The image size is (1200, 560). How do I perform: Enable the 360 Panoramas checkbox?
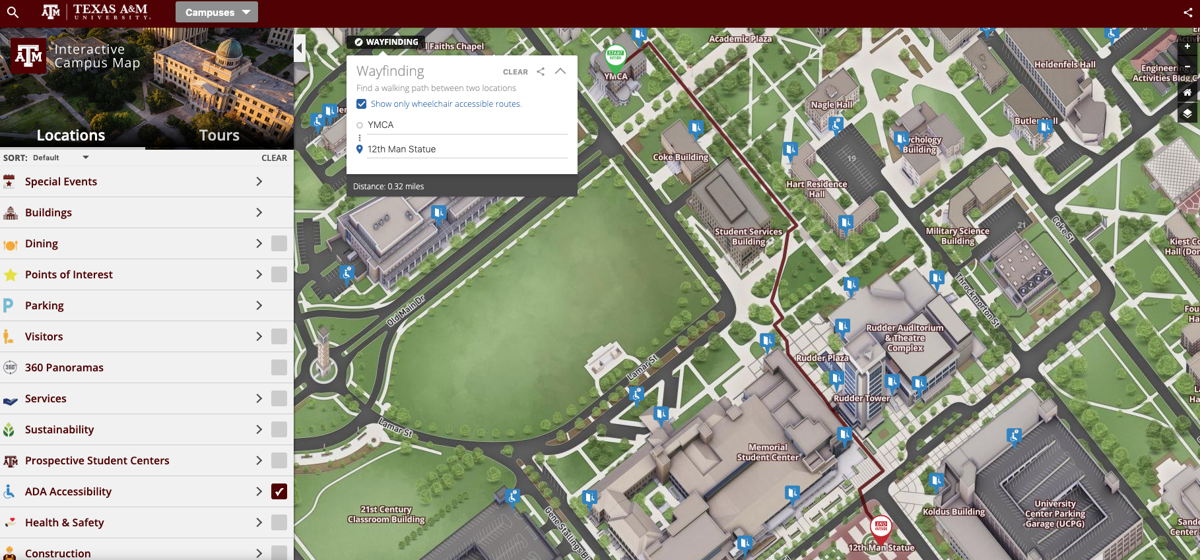pyautogui.click(x=279, y=368)
